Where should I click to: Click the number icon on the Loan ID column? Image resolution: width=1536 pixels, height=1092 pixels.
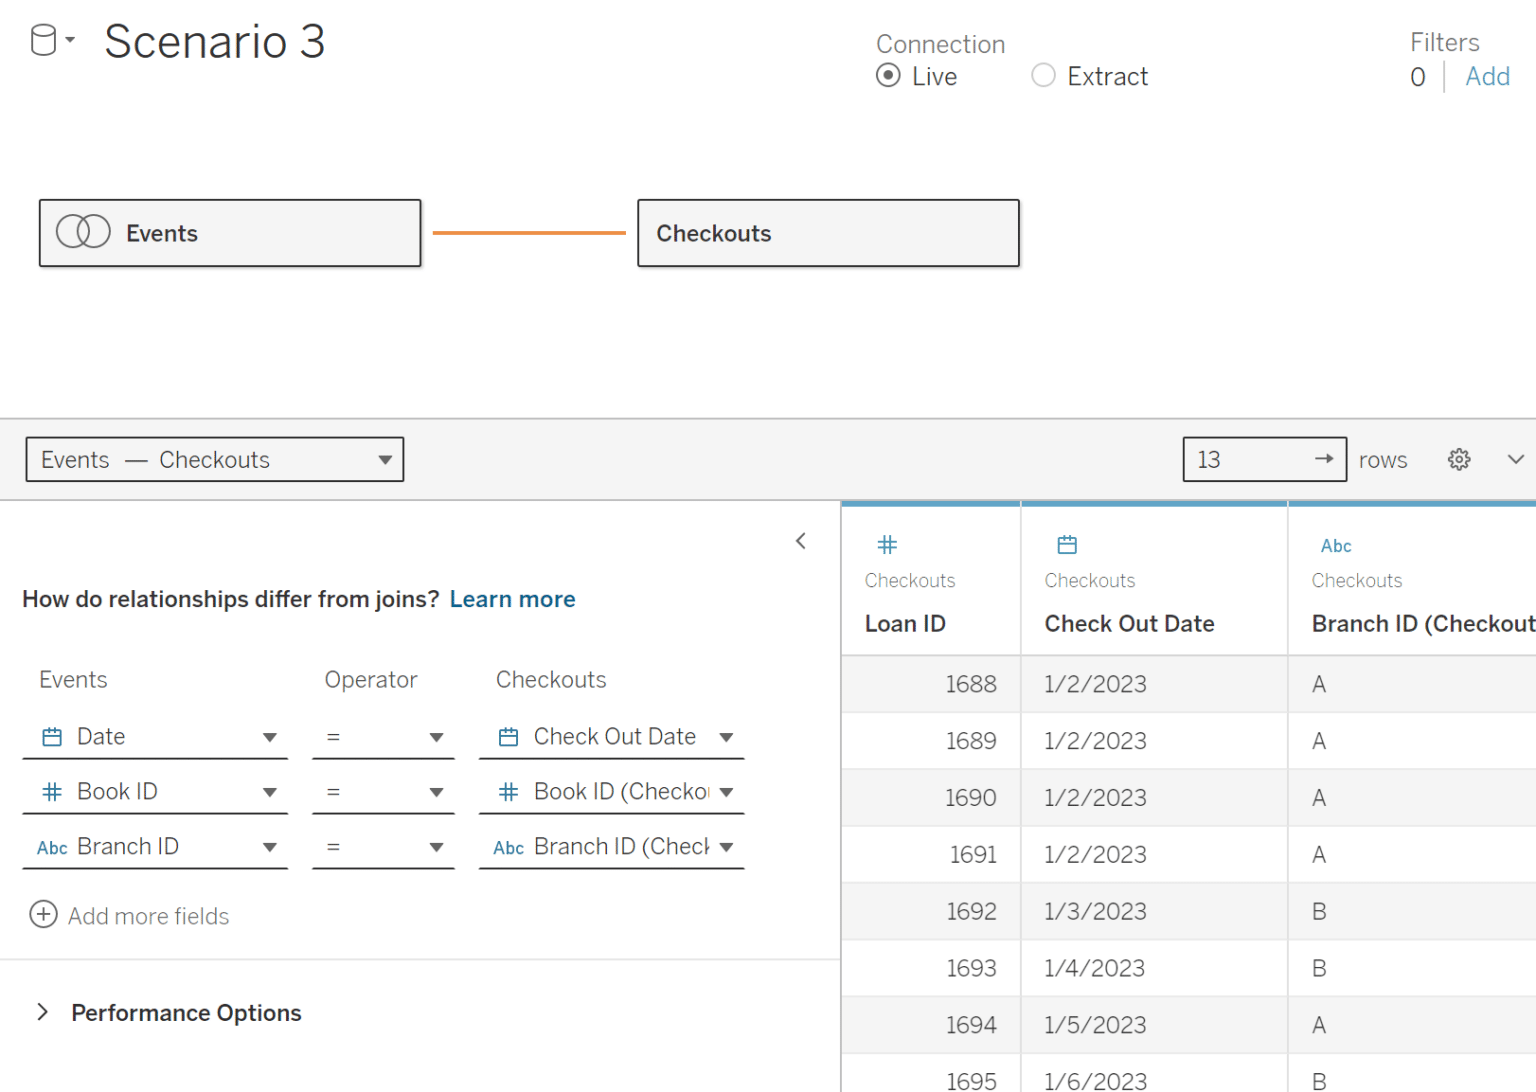click(887, 545)
